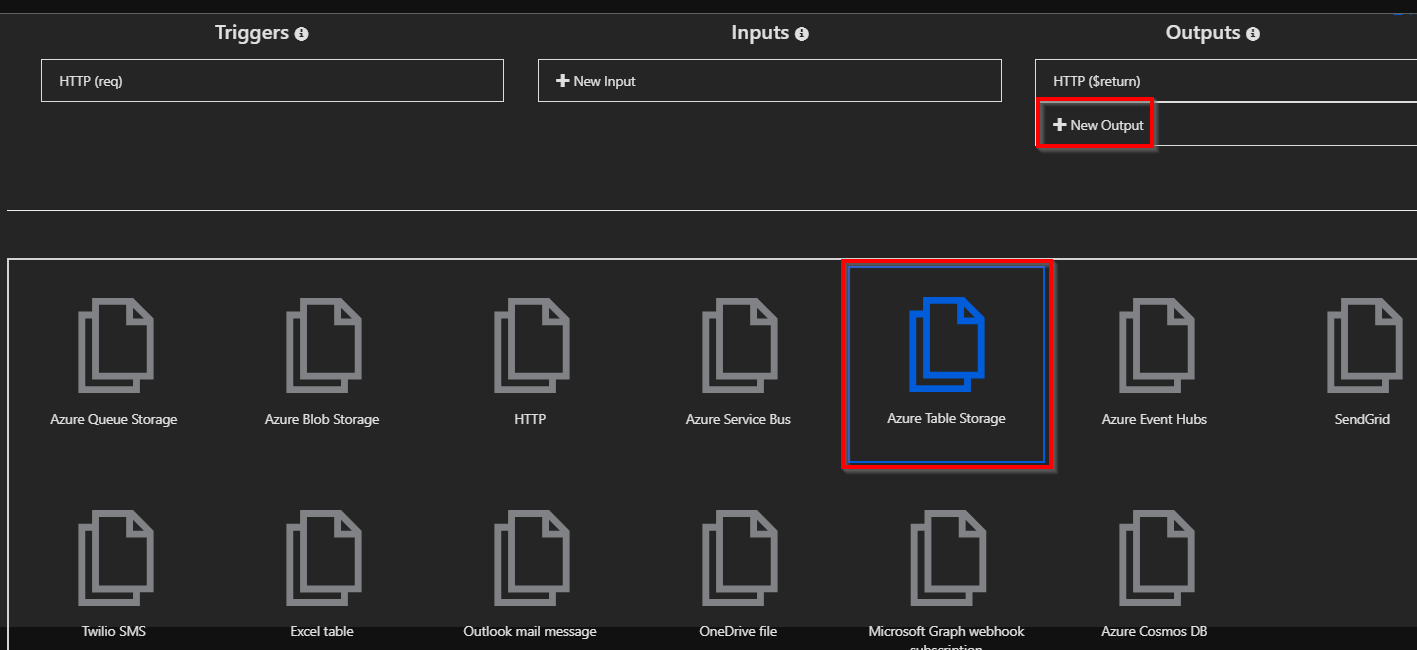This screenshot has height=650, width=1417.
Task: Choose the Outlook mail message icon
Action: (x=530, y=558)
